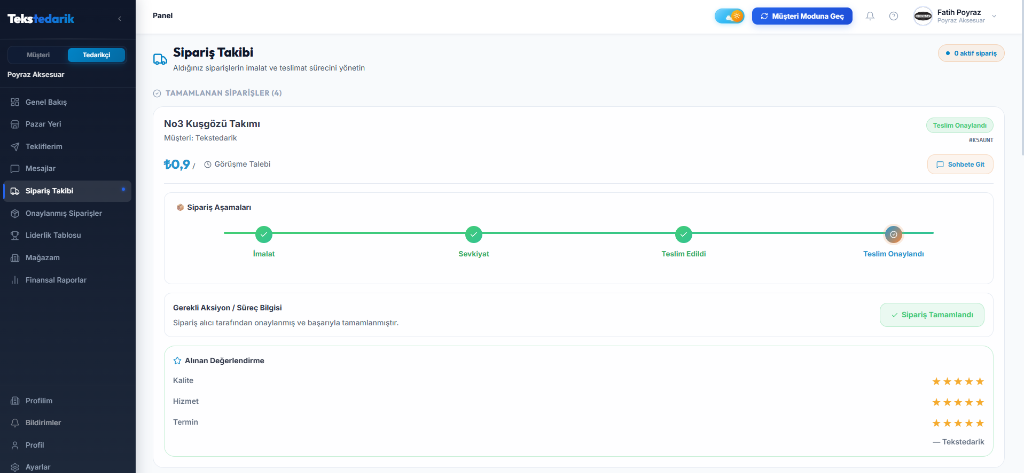Toggle the light/dark theme switch

[x=729, y=16]
